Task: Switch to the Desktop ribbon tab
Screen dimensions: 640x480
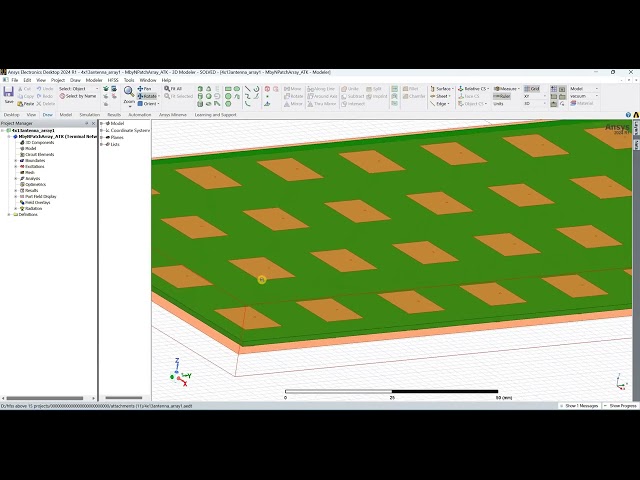Action: tap(11, 115)
